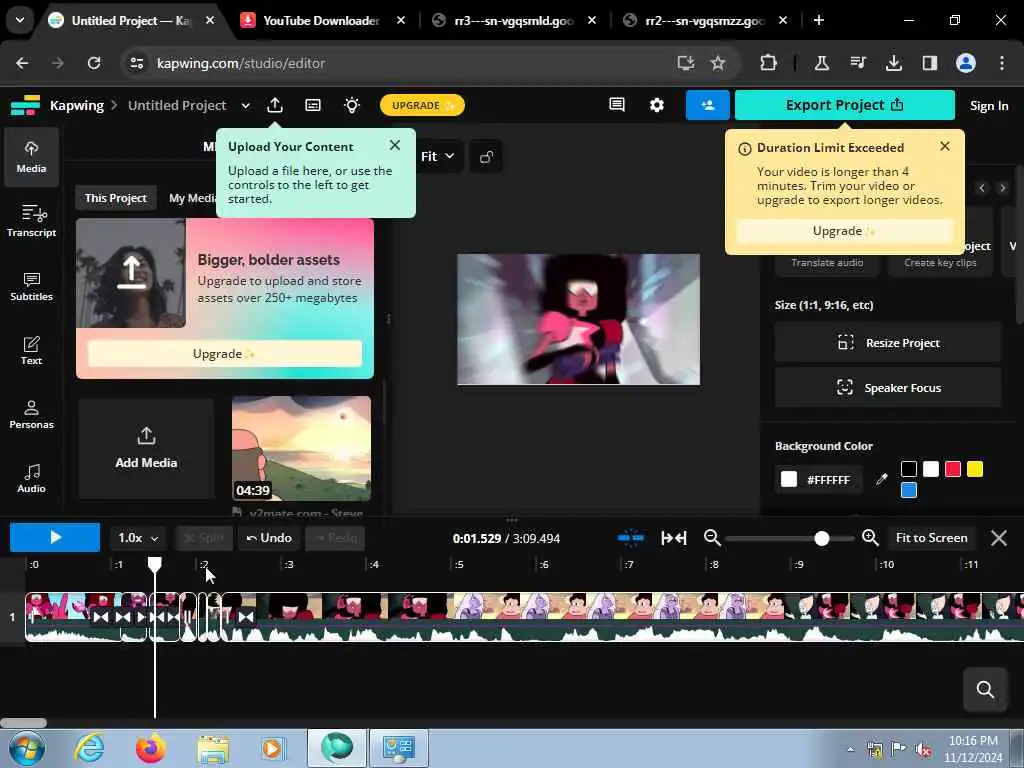Open Chrome tab search dropdown
Image resolution: width=1024 pixels, height=768 pixels.
point(20,20)
